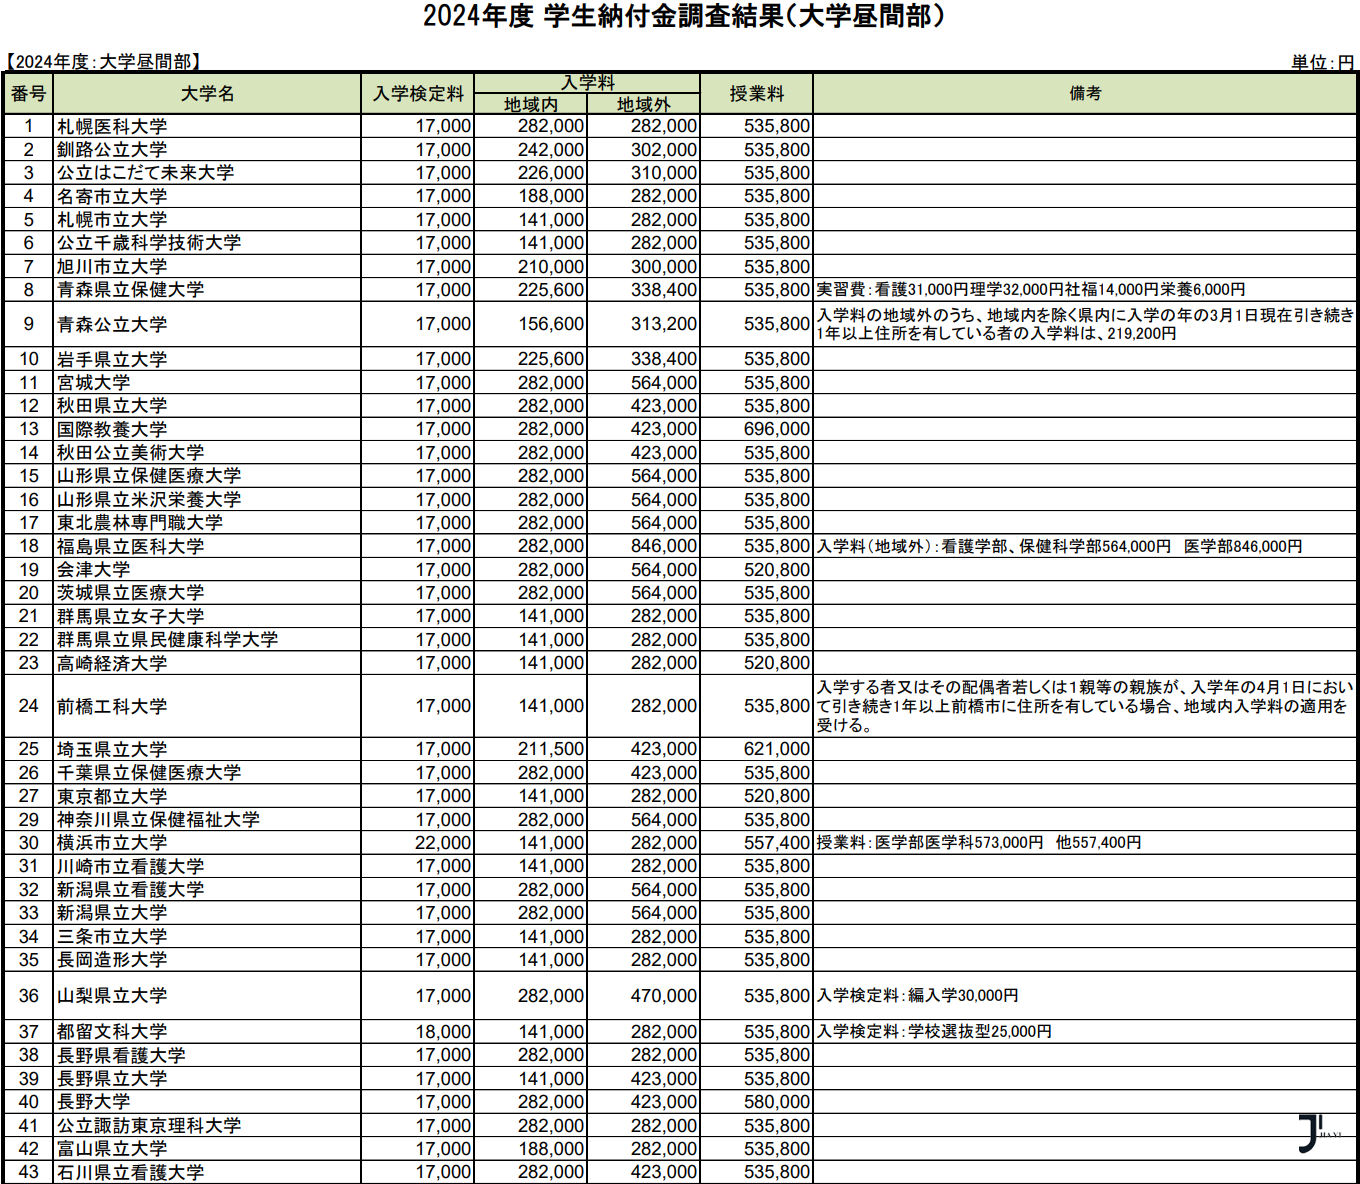The width and height of the screenshot is (1360, 1184).
Task: Click the 地域外 sub-header cell
Action: coord(643,105)
